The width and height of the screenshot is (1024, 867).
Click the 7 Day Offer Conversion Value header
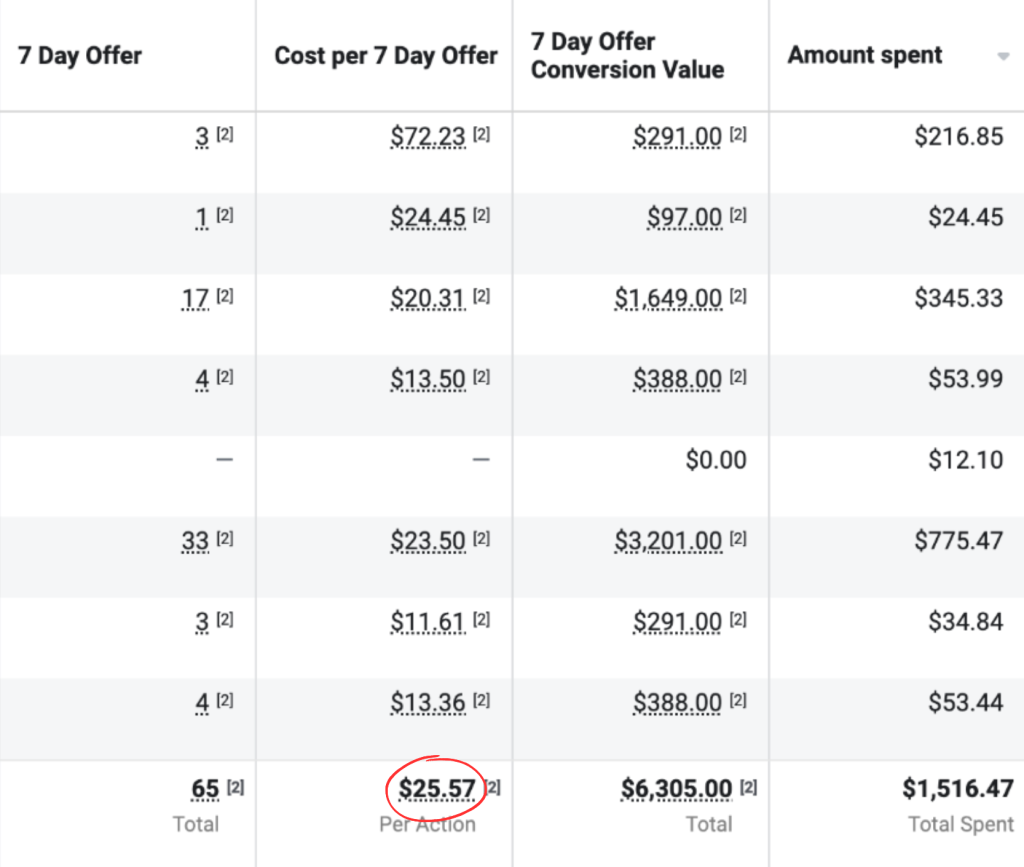[627, 55]
